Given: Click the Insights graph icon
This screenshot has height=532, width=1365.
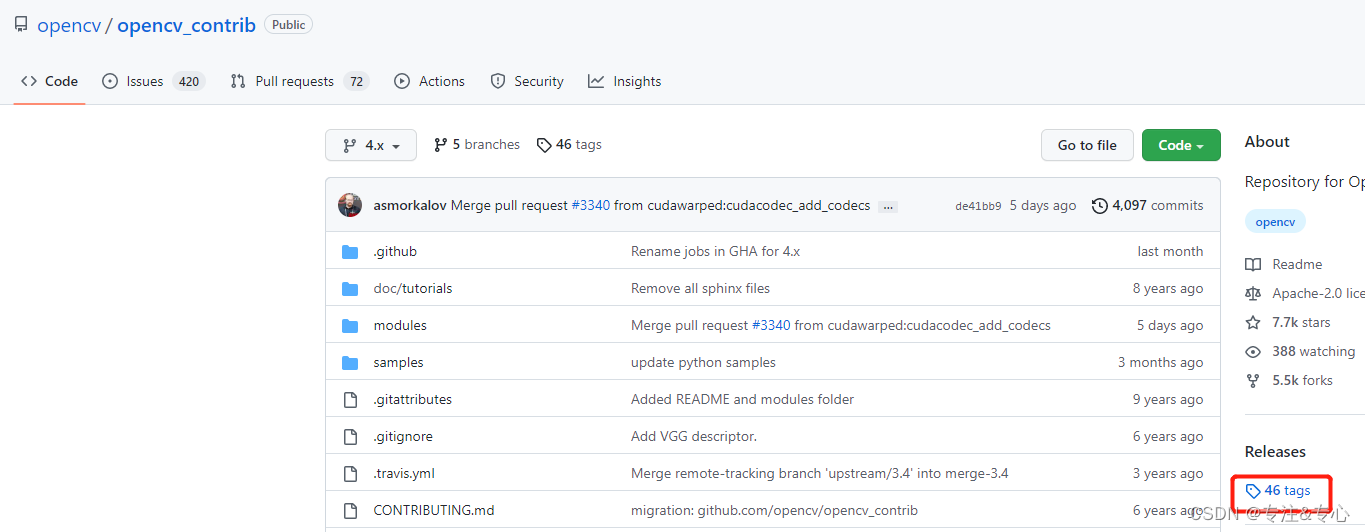Looking at the screenshot, I should point(596,81).
